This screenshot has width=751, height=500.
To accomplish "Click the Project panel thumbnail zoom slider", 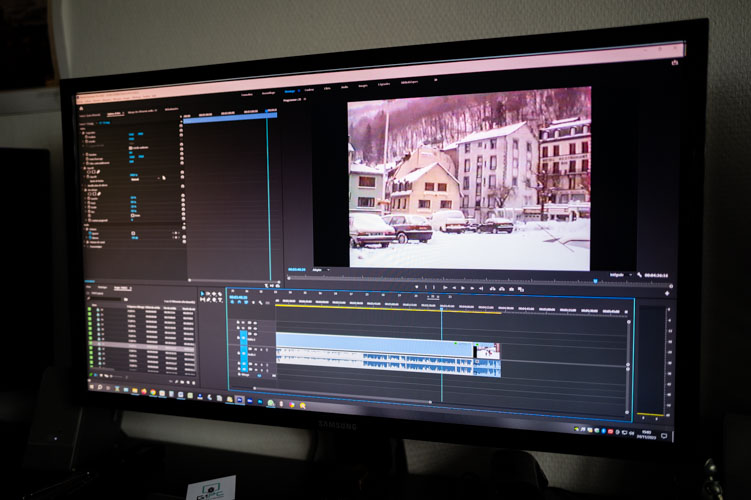I will coord(117,377).
